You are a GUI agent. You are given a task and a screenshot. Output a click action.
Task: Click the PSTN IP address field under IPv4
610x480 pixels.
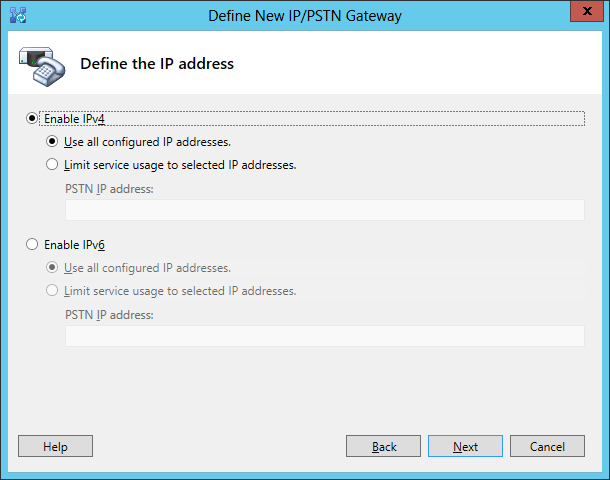[x=324, y=210]
